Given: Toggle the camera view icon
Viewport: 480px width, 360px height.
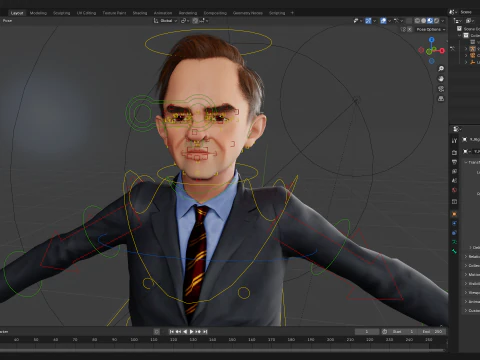Looking at the screenshot, I should pos(441,89).
